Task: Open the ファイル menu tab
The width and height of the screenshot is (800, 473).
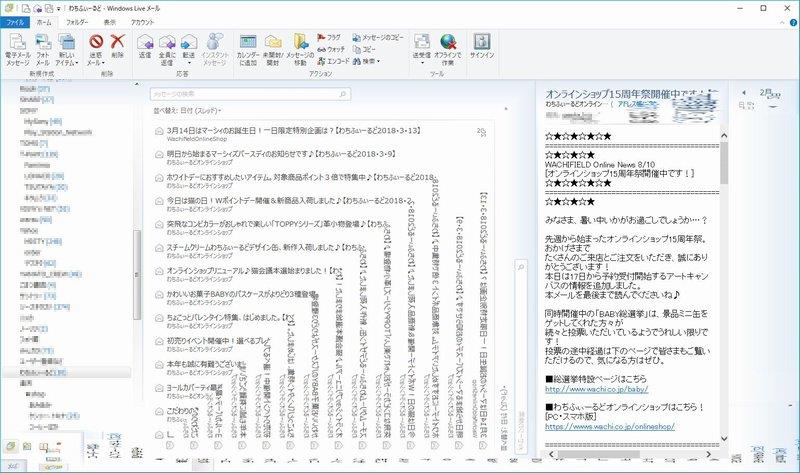Action: click(x=15, y=22)
